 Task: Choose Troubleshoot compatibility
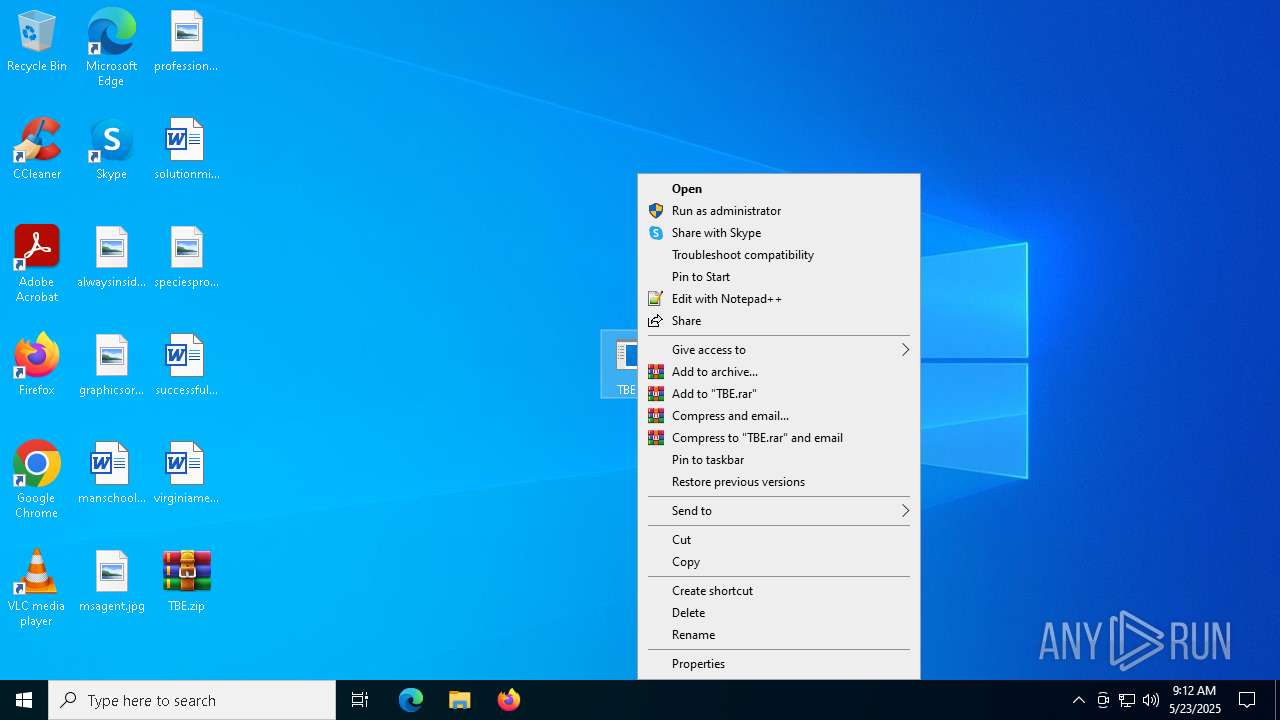click(779, 255)
